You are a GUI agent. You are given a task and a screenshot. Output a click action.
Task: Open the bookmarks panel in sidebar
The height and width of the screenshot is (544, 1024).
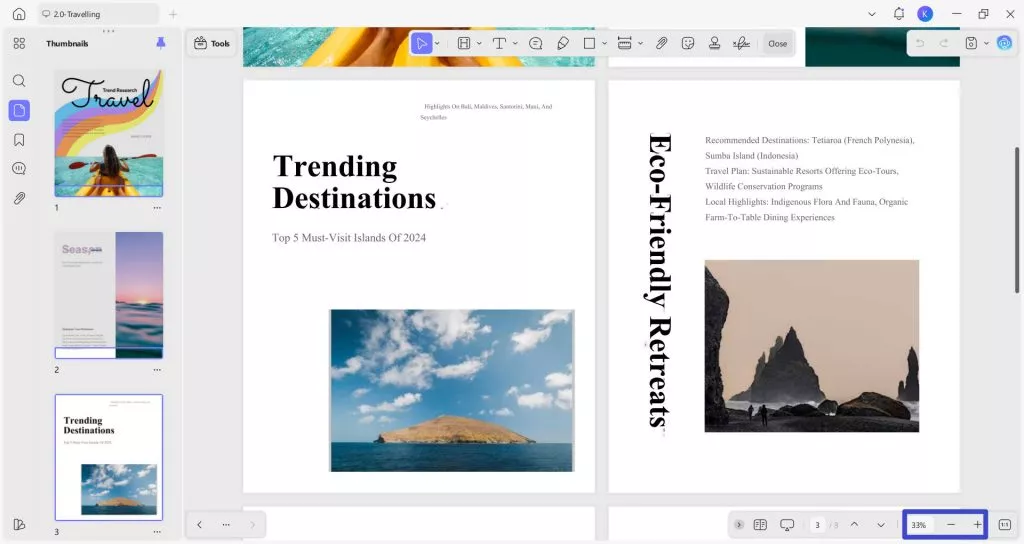click(19, 139)
